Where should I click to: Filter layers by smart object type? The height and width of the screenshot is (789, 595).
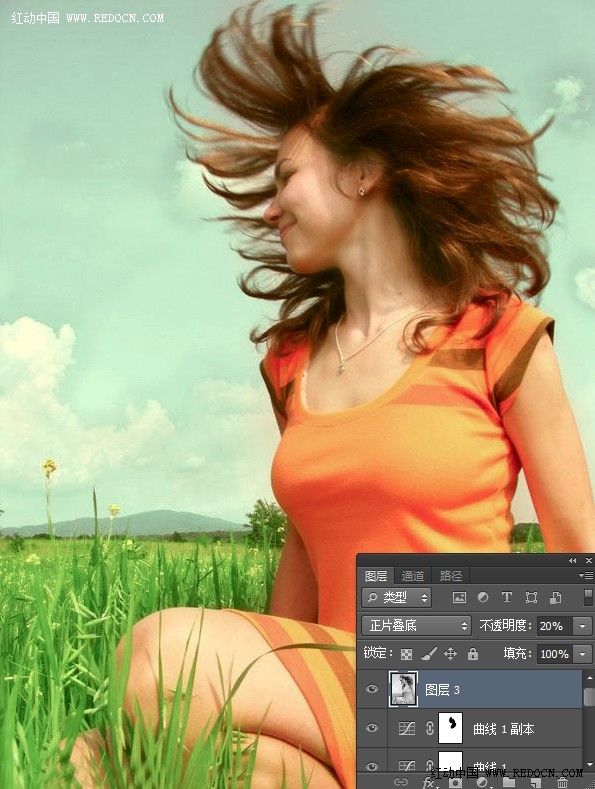555,597
